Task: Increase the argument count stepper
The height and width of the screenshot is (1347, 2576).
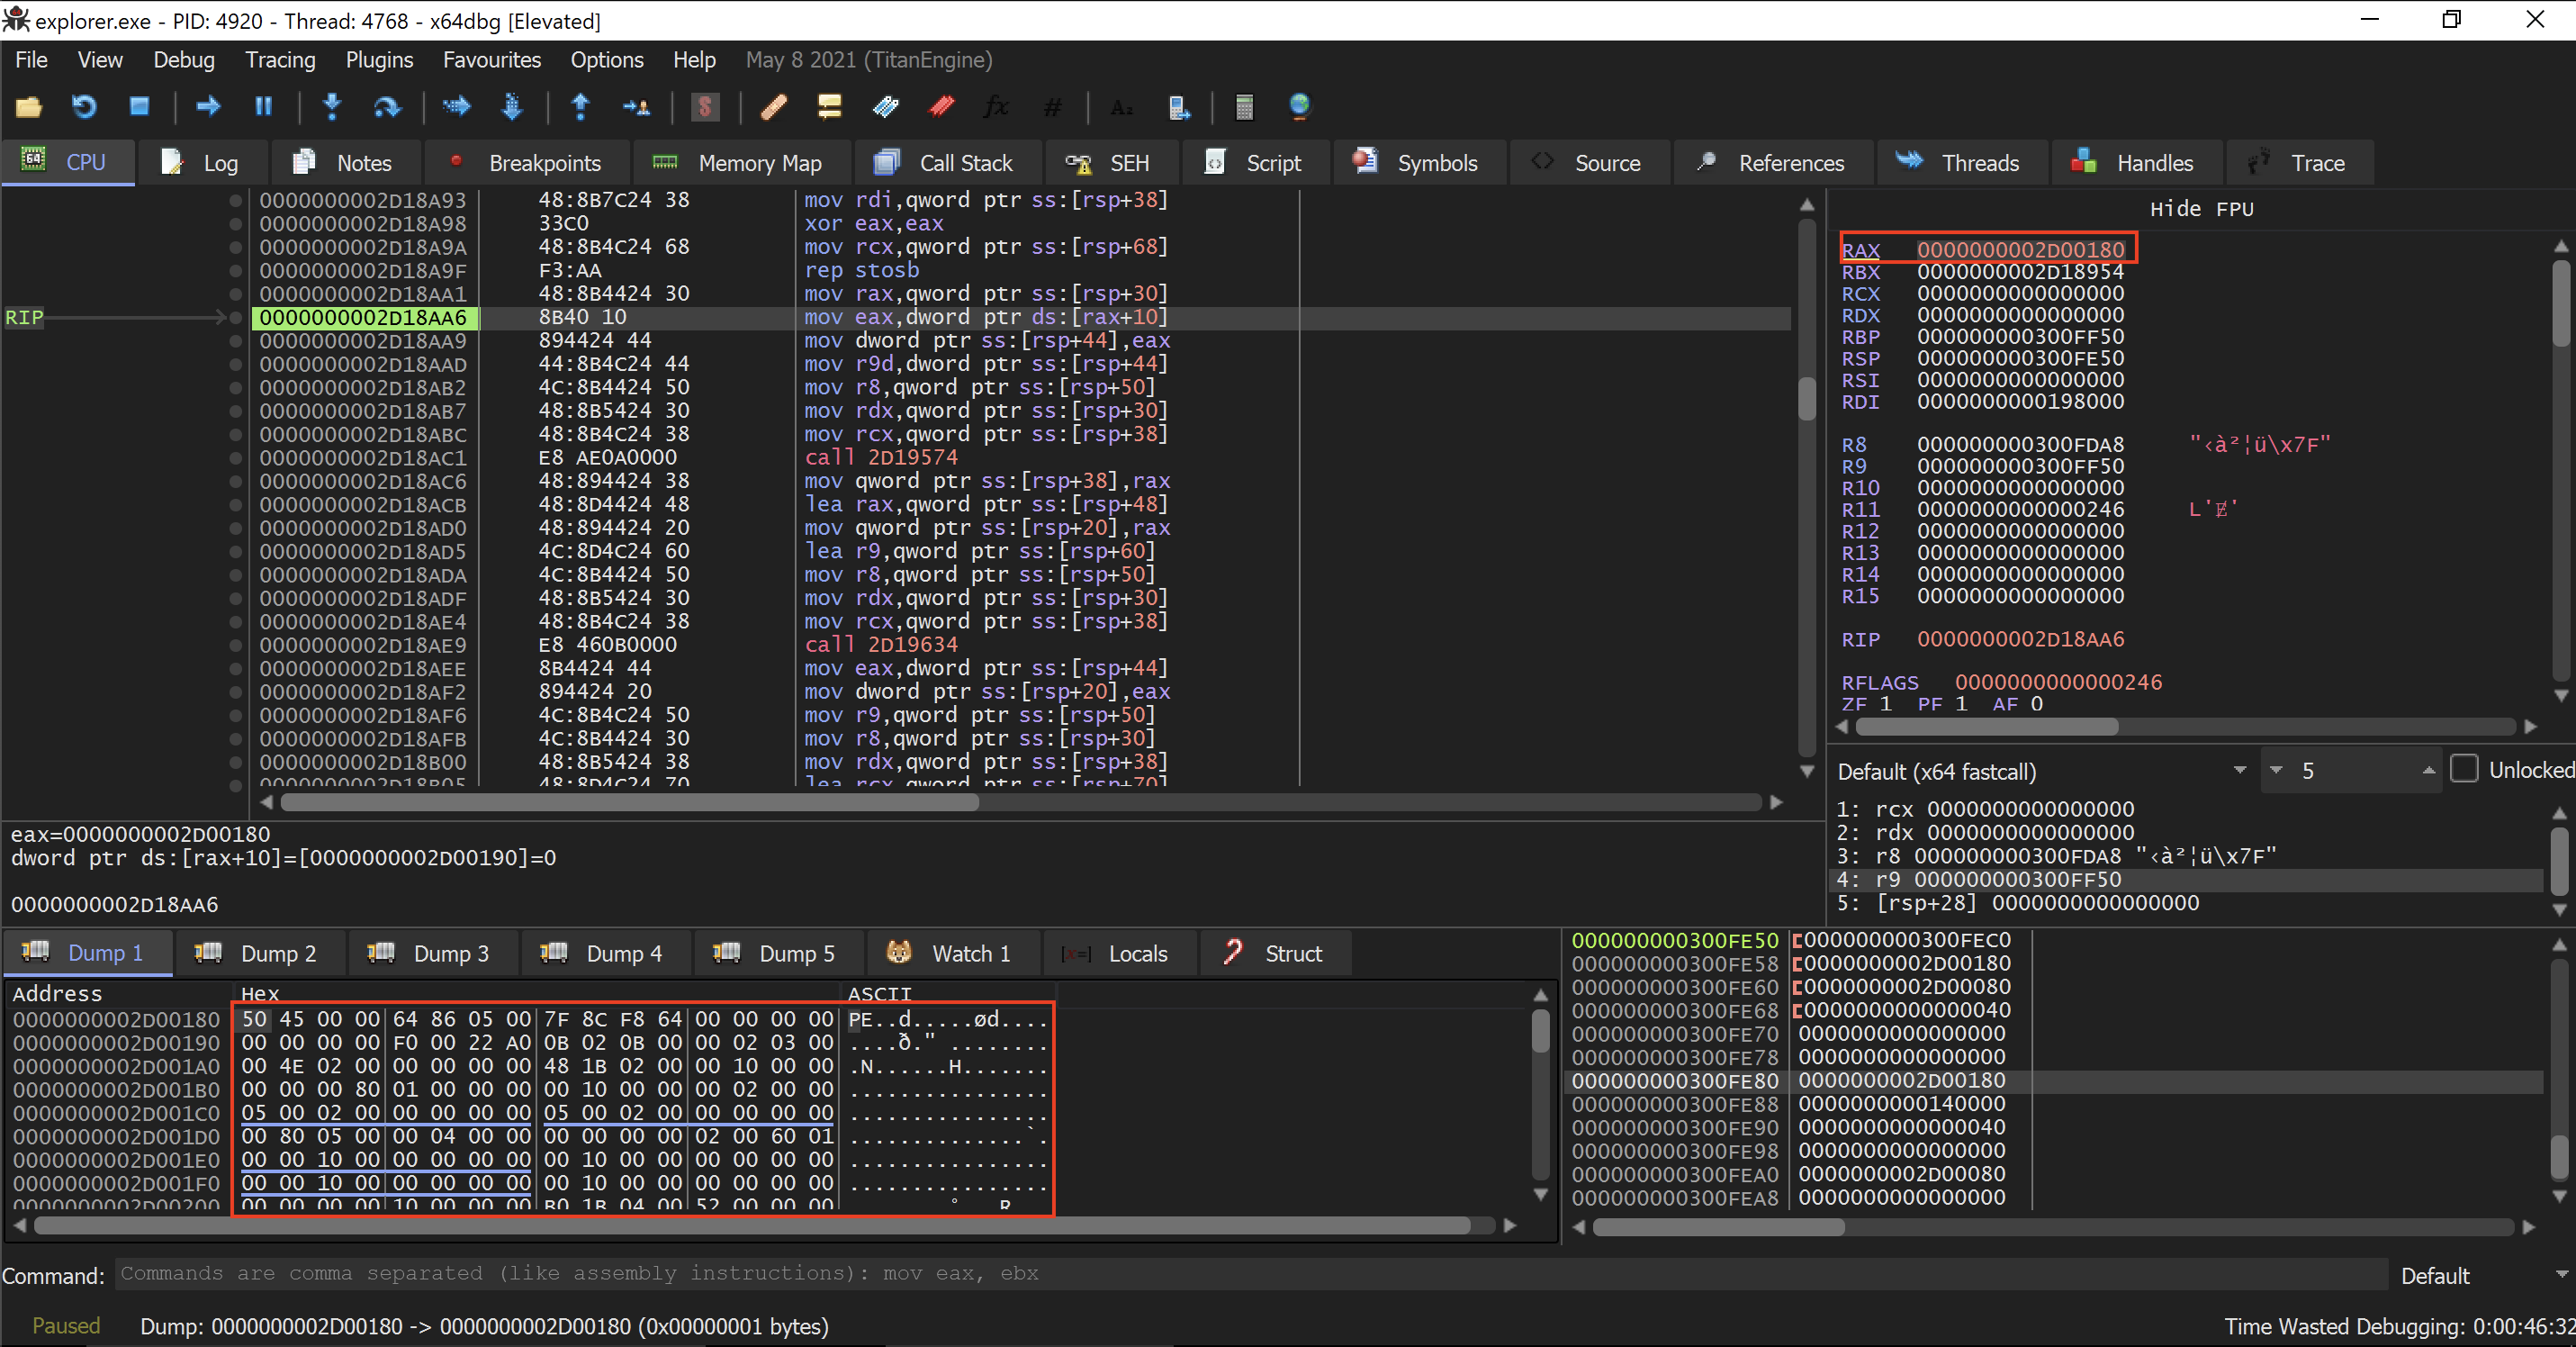Action: click(2428, 771)
